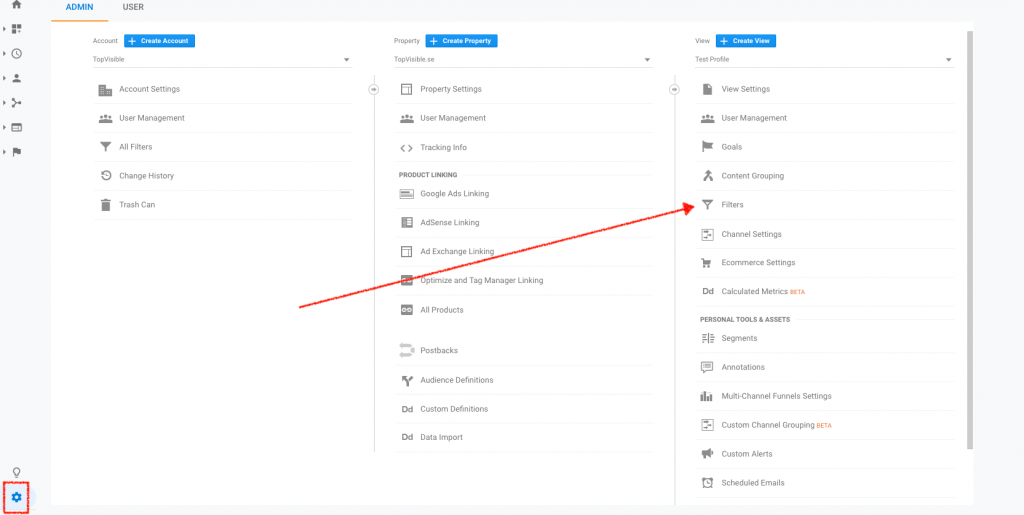
Task: Expand Acquisition sidebar arrow
Action: 4,102
